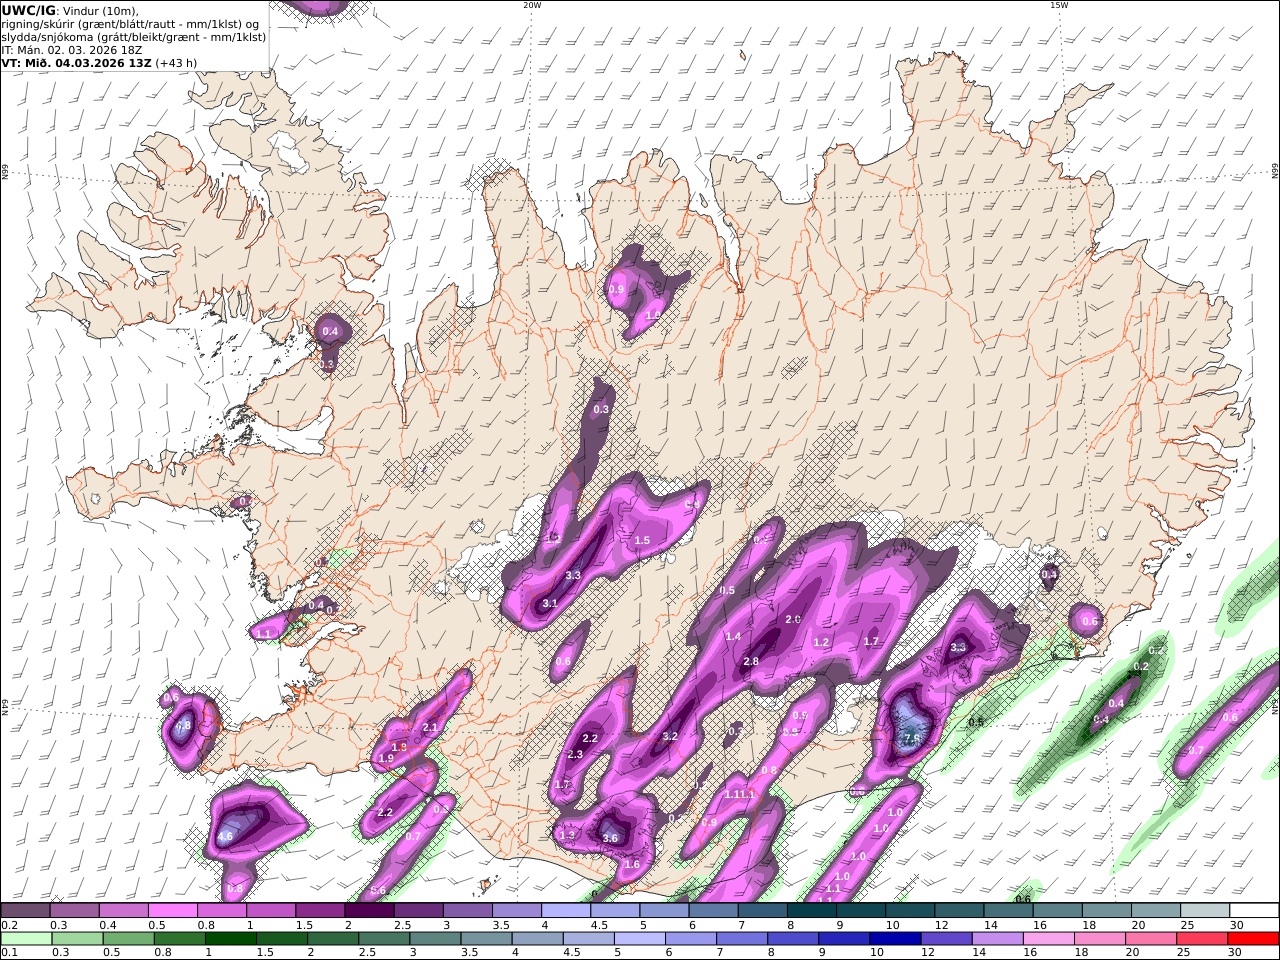
Task: Click the pale gray swatch between 25 and 30
Action: point(1204,911)
